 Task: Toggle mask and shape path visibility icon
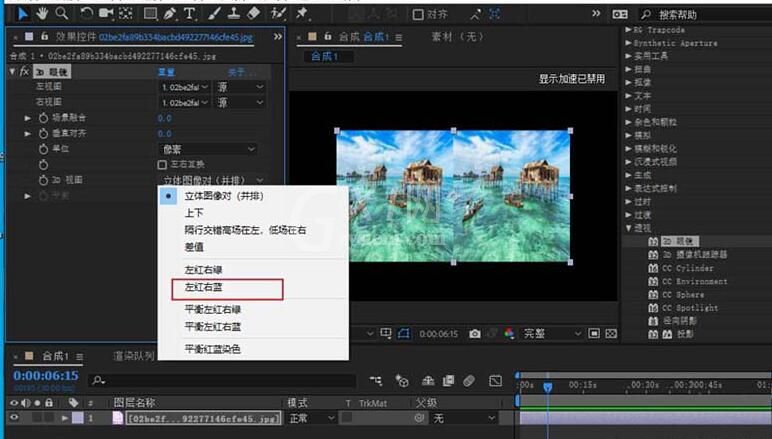click(x=404, y=334)
